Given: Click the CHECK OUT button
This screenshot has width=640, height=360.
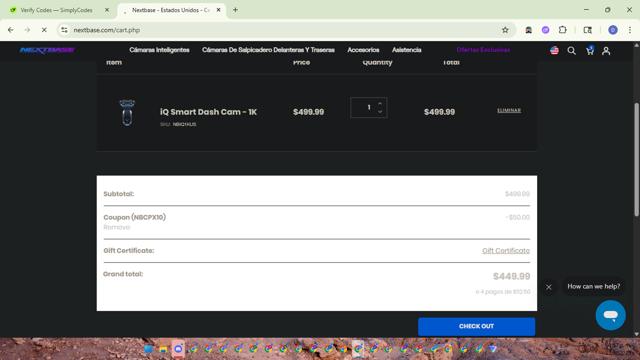Looking at the screenshot, I should click(476, 327).
